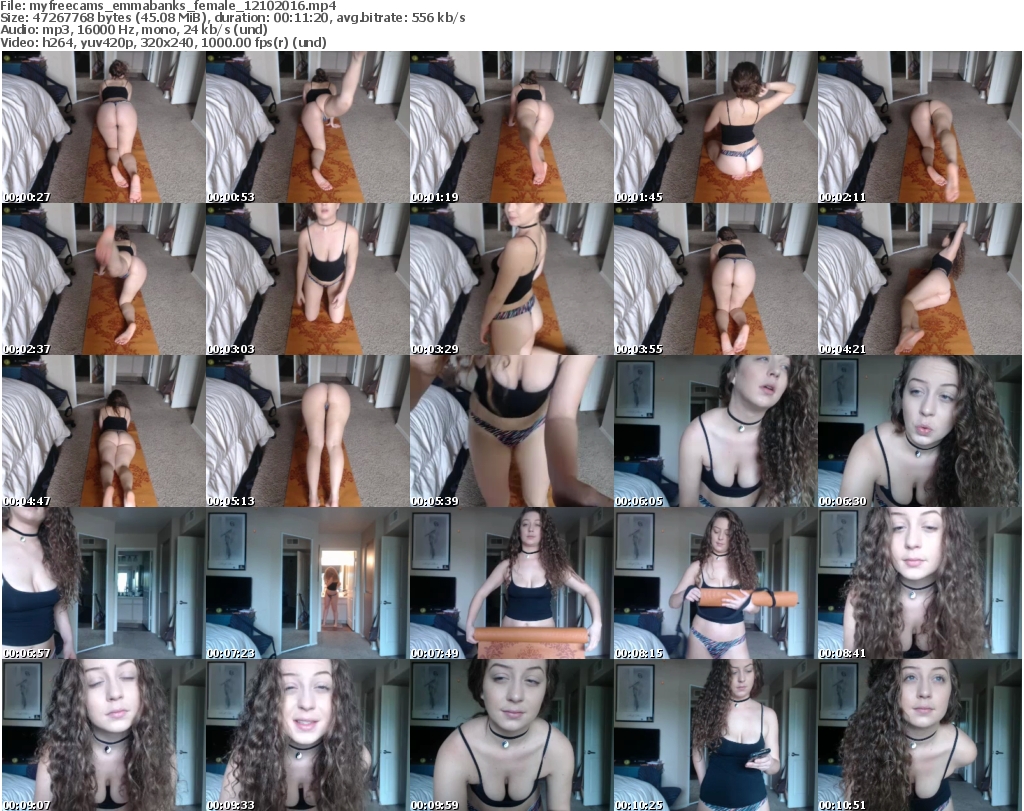
Task: Click the frame stamped 00:07:23
Action: click(307, 584)
